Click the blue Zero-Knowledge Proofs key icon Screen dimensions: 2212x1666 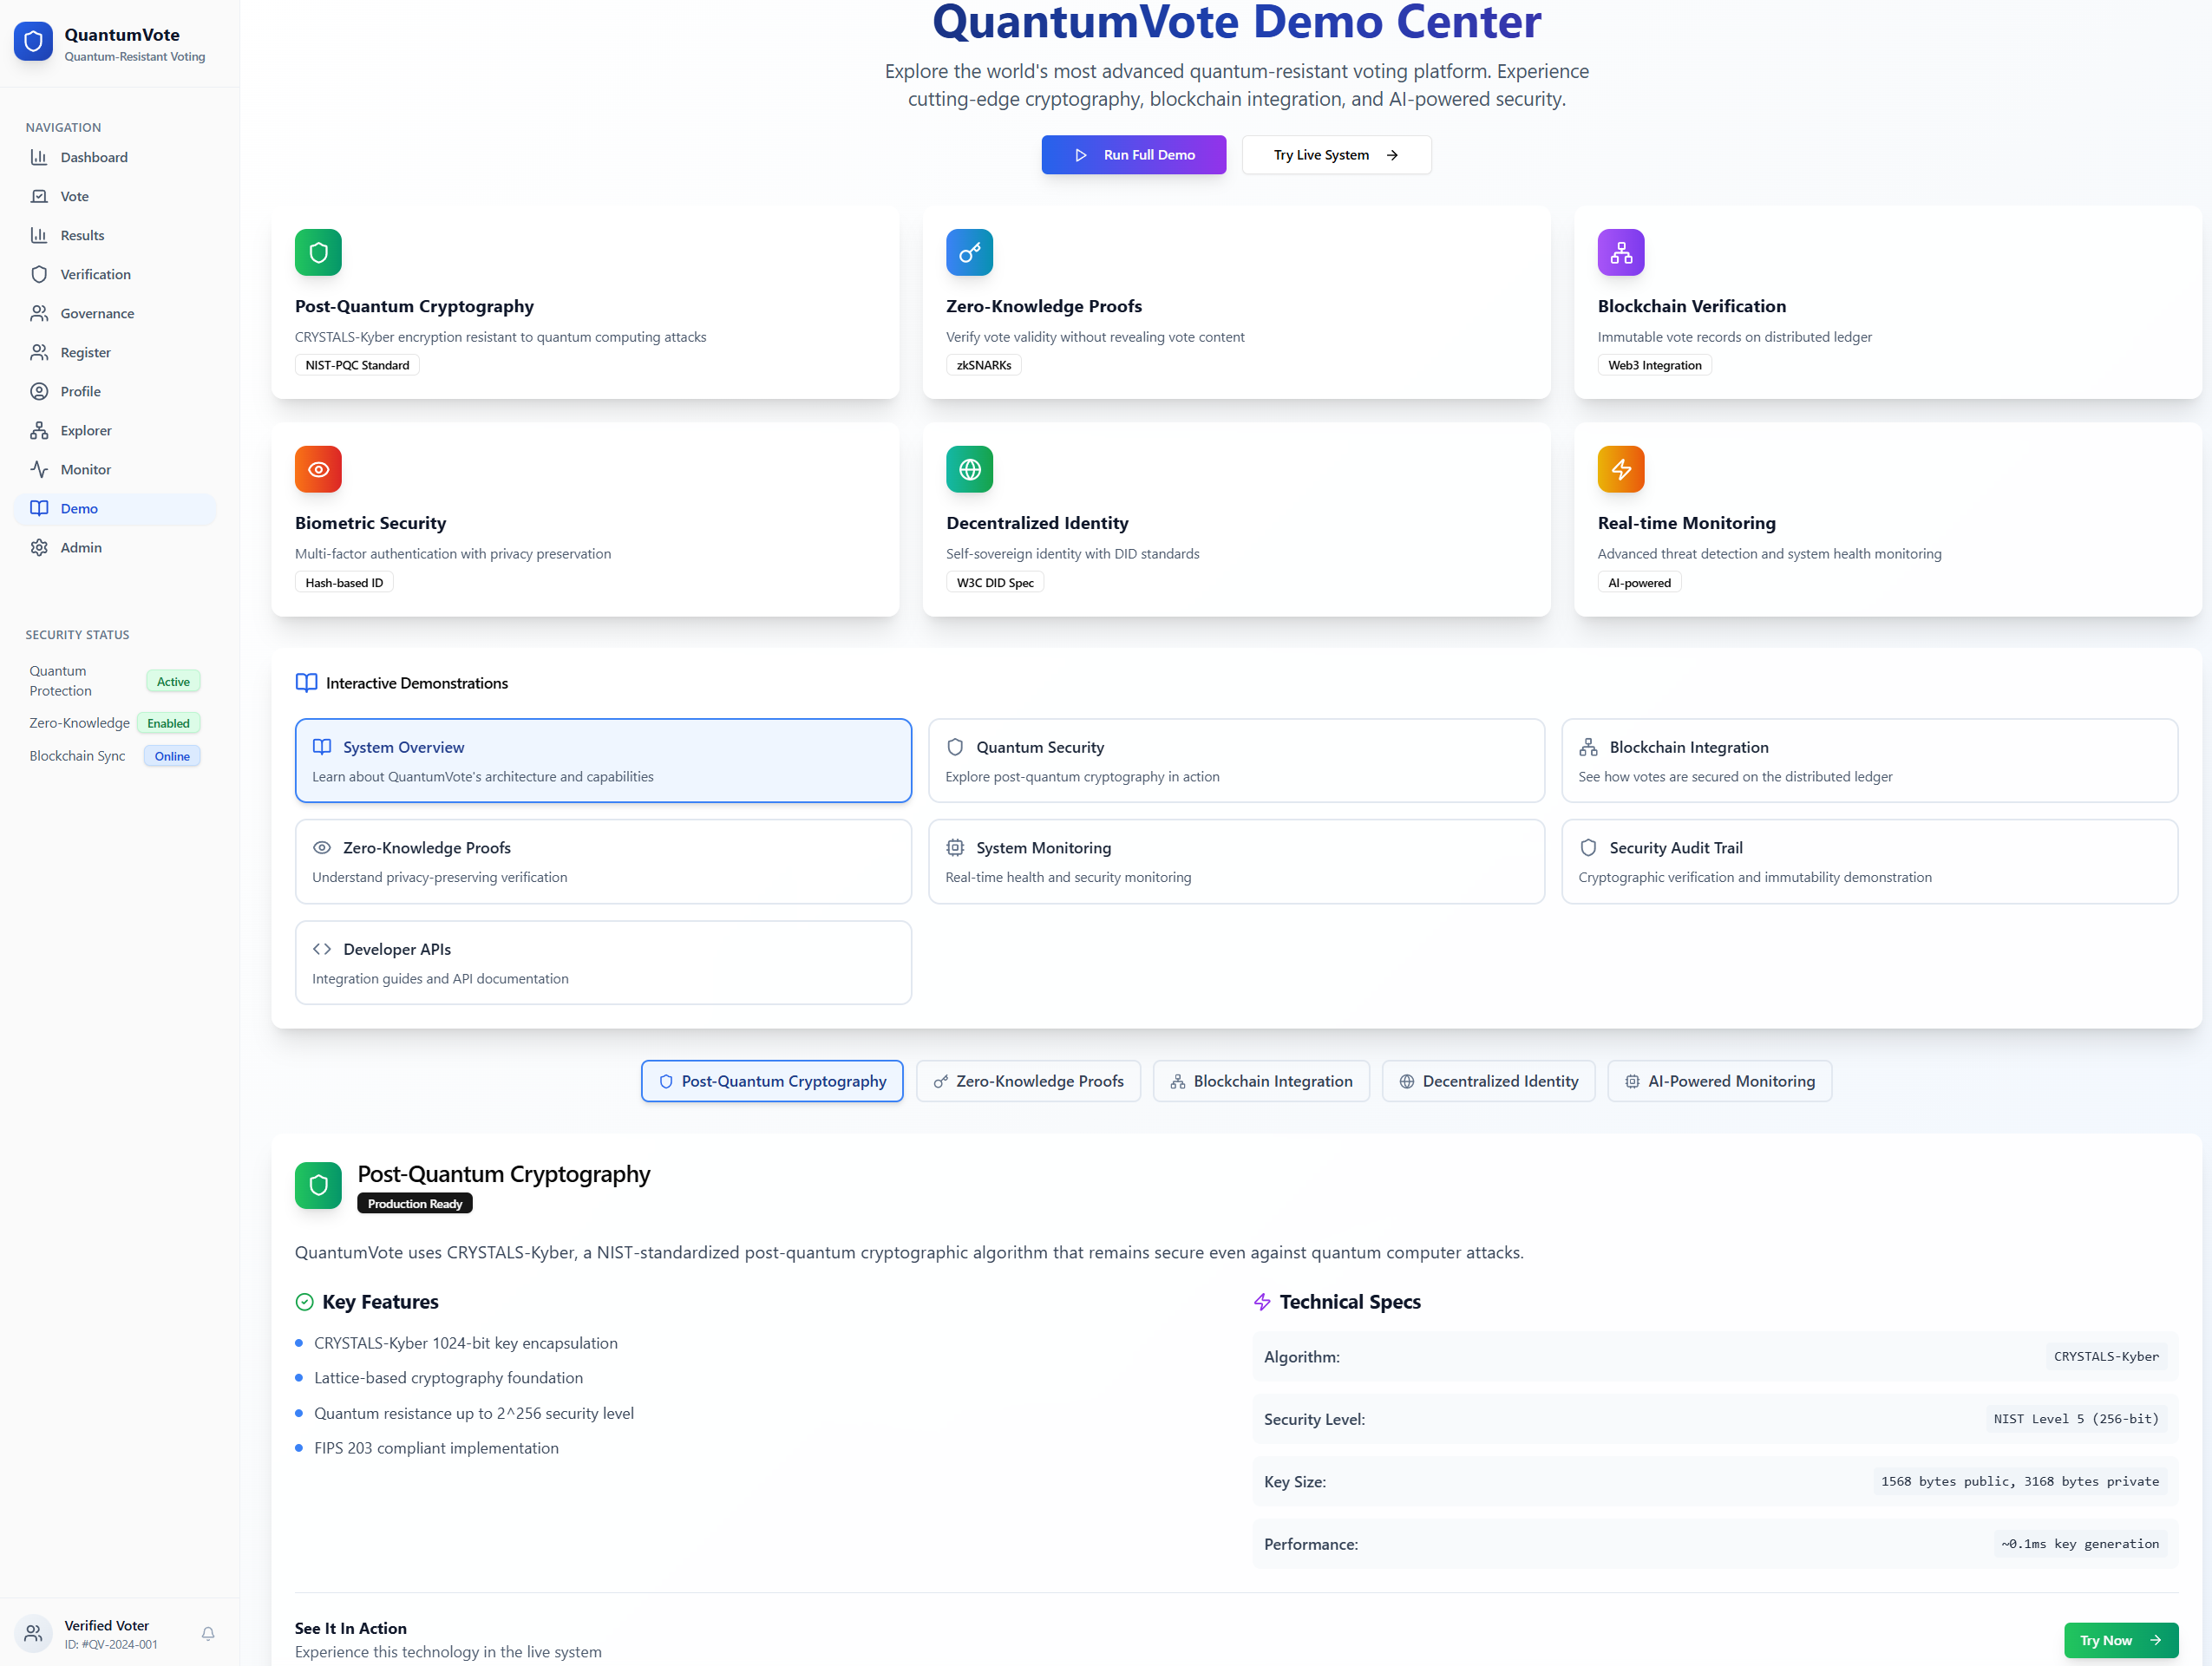pos(969,252)
